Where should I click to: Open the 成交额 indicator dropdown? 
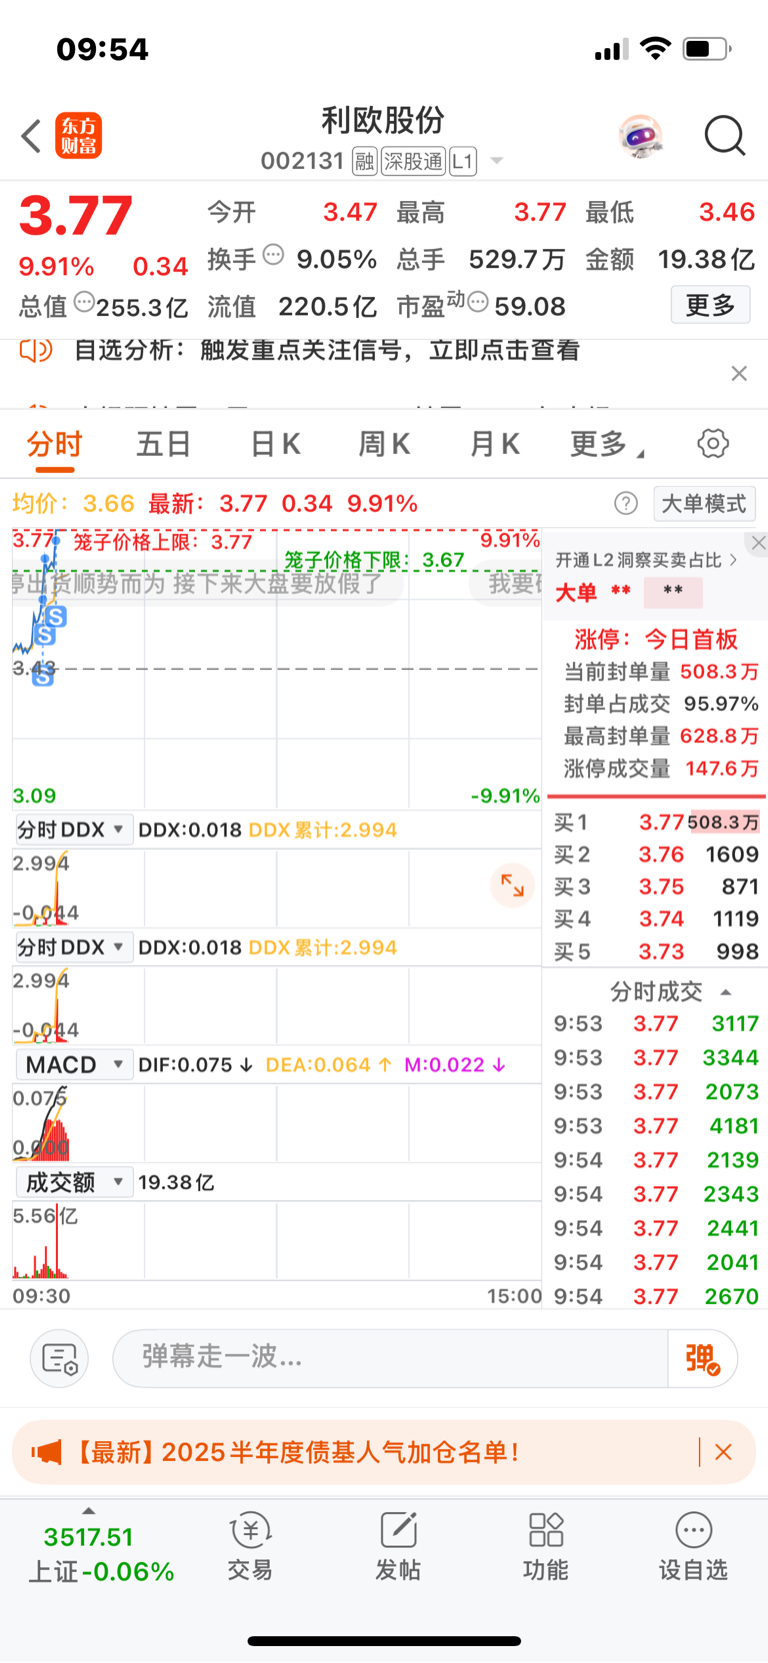(x=74, y=1182)
